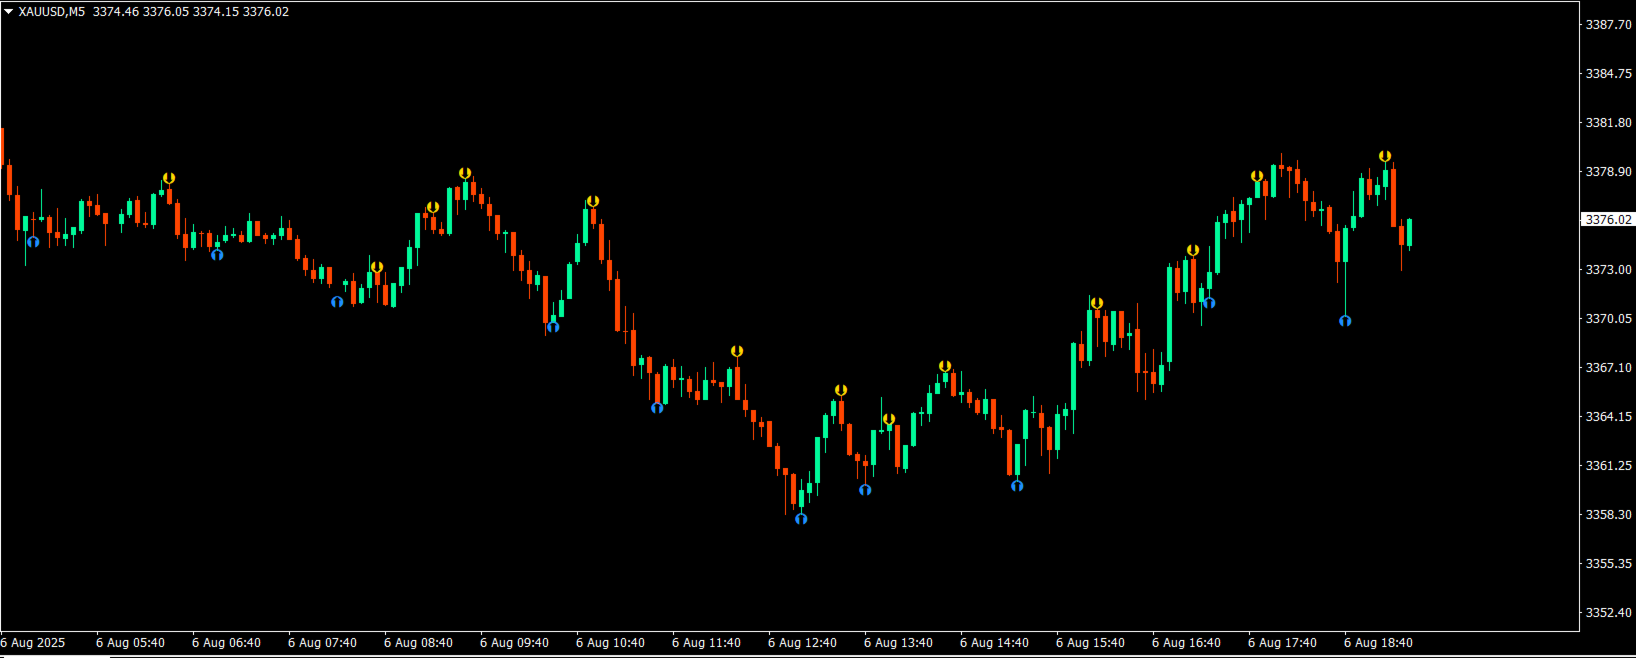Click the blue up-arrow signal near 07:40

point(337,301)
